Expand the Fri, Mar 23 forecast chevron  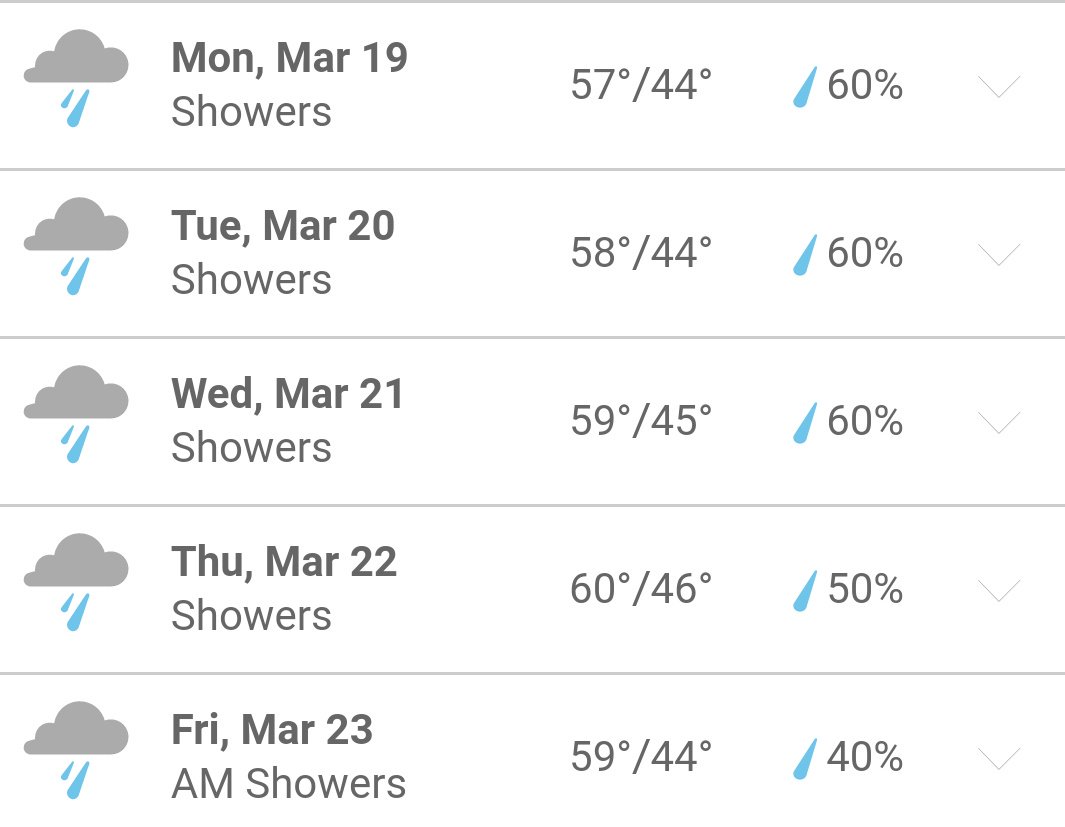[998, 758]
